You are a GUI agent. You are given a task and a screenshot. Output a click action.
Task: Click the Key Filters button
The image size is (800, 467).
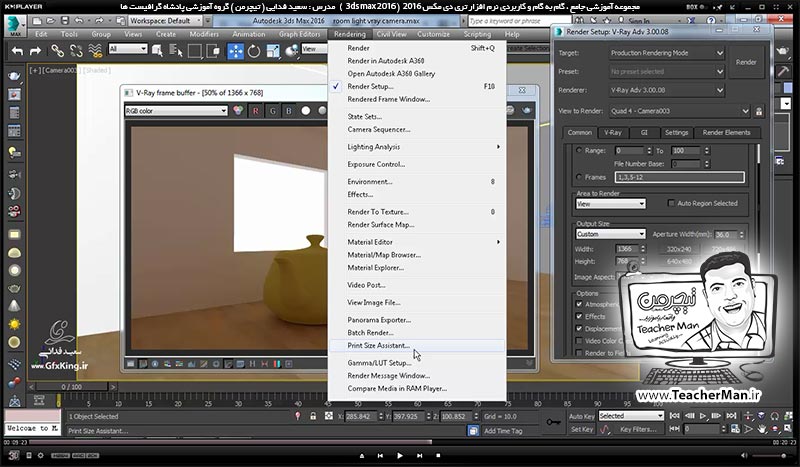point(638,429)
